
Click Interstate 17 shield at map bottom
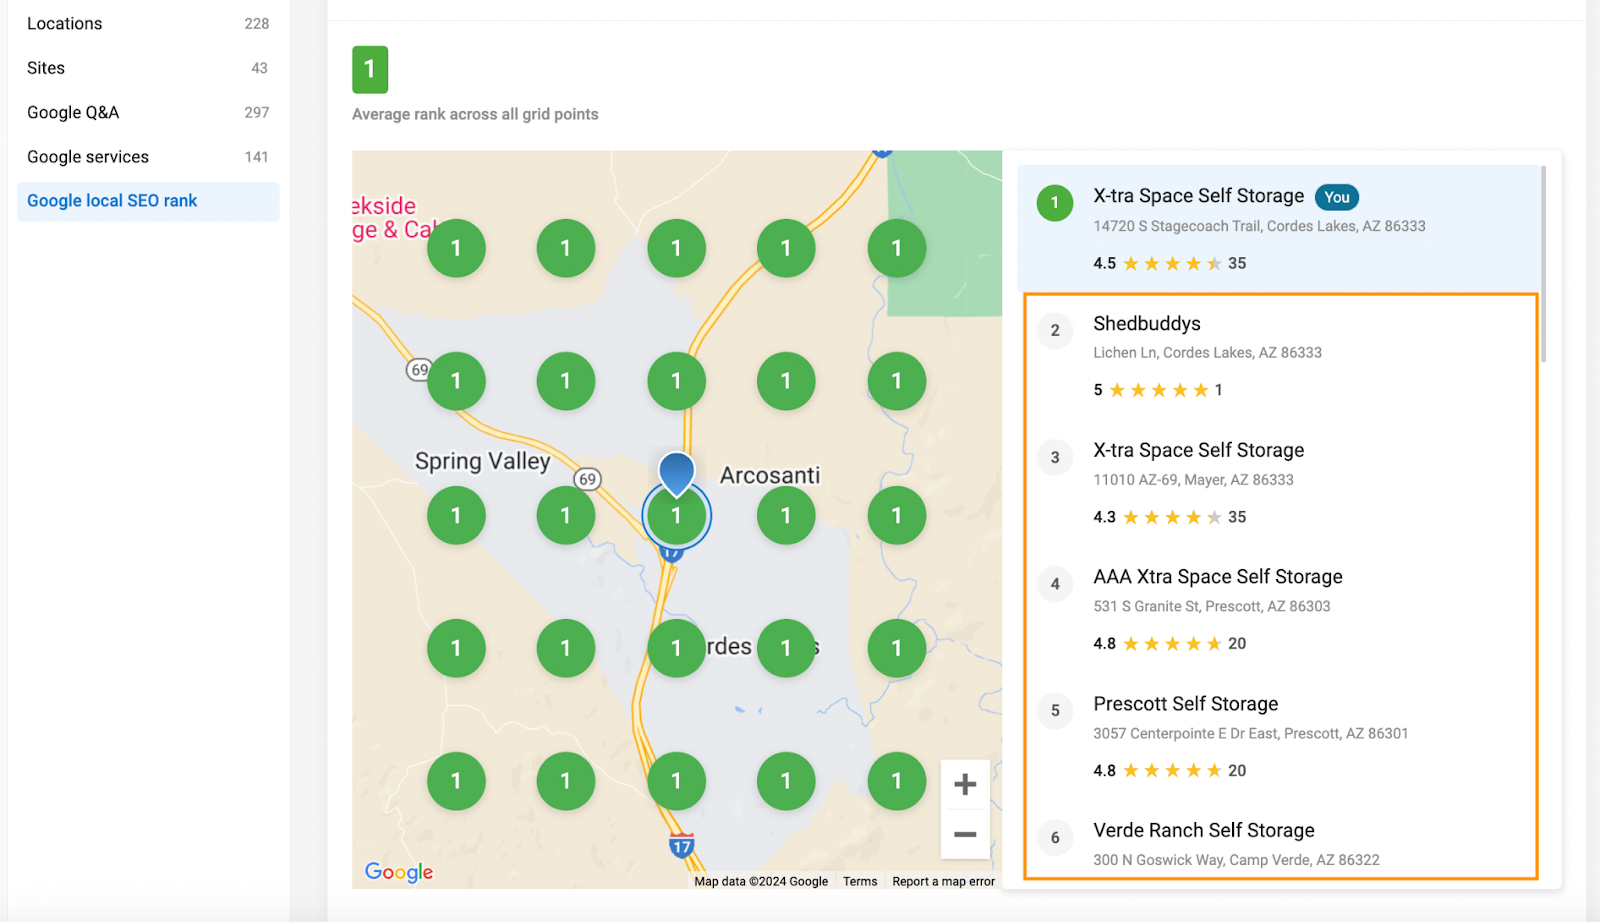pyautogui.click(x=682, y=846)
